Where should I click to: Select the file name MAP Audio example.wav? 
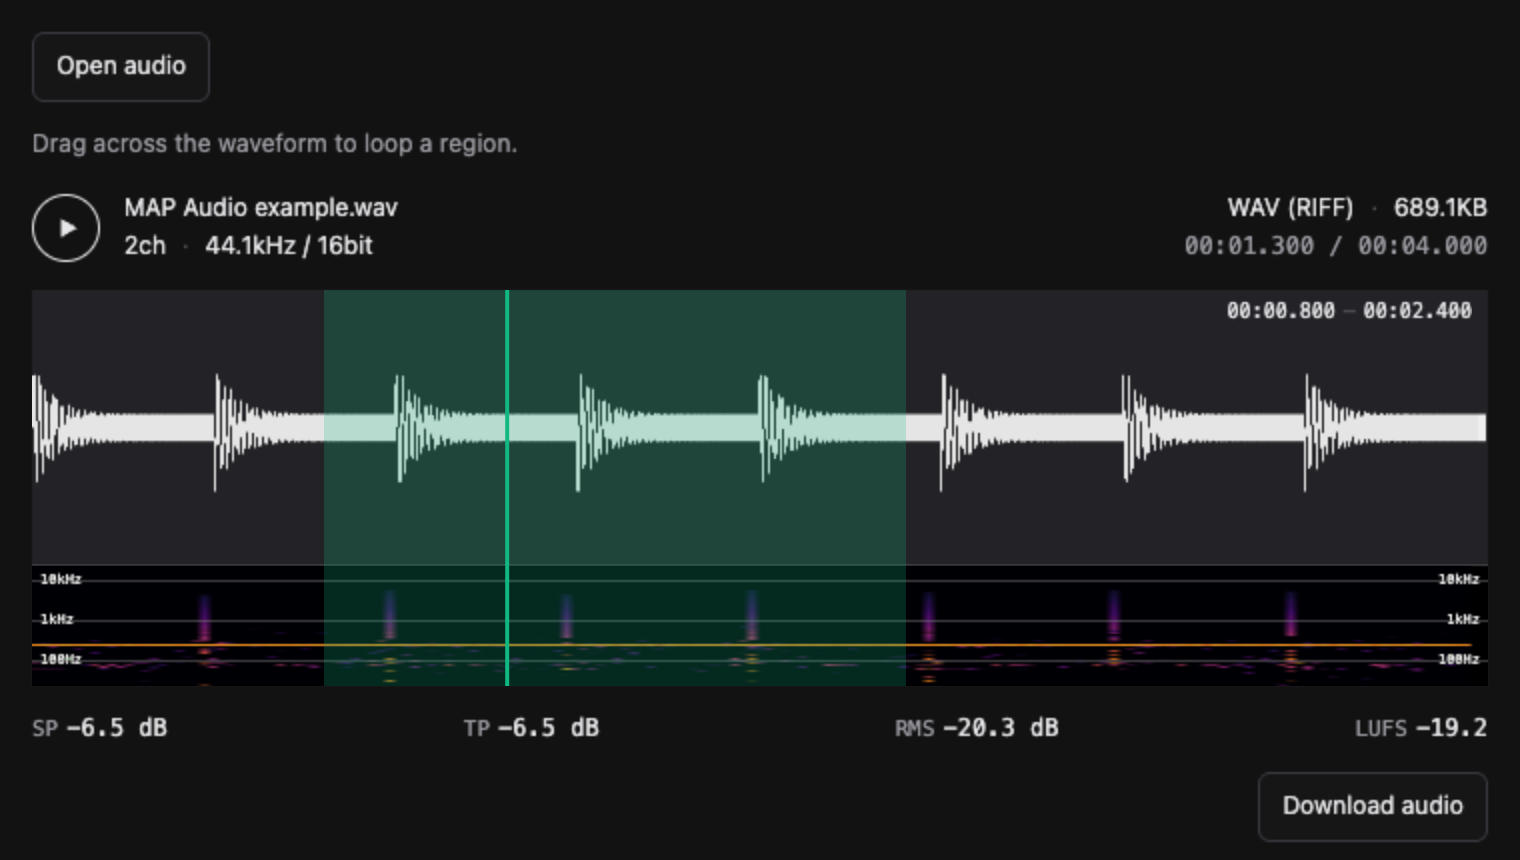[x=261, y=208]
